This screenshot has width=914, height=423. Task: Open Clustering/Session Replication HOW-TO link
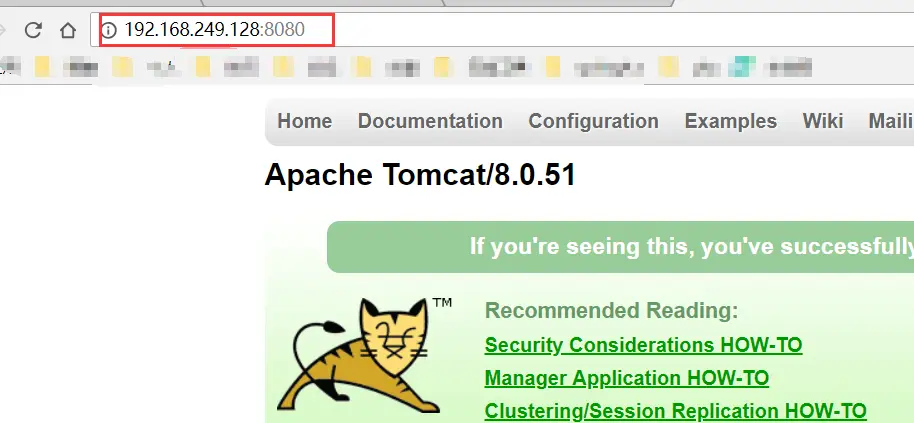(x=676, y=411)
